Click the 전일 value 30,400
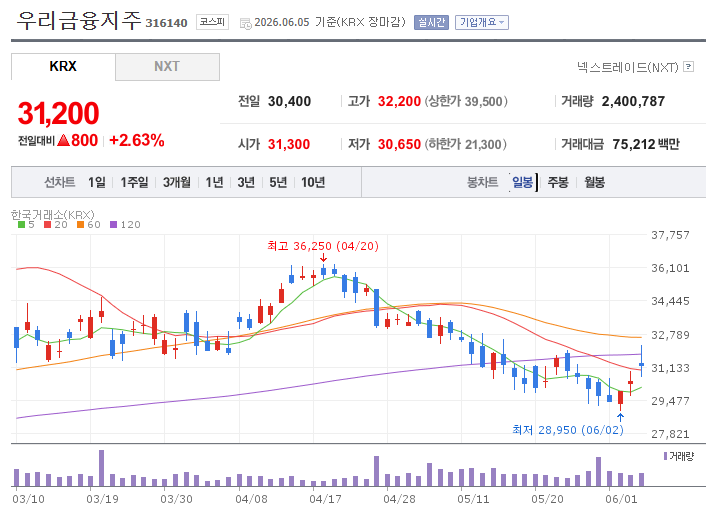 pyautogui.click(x=289, y=101)
